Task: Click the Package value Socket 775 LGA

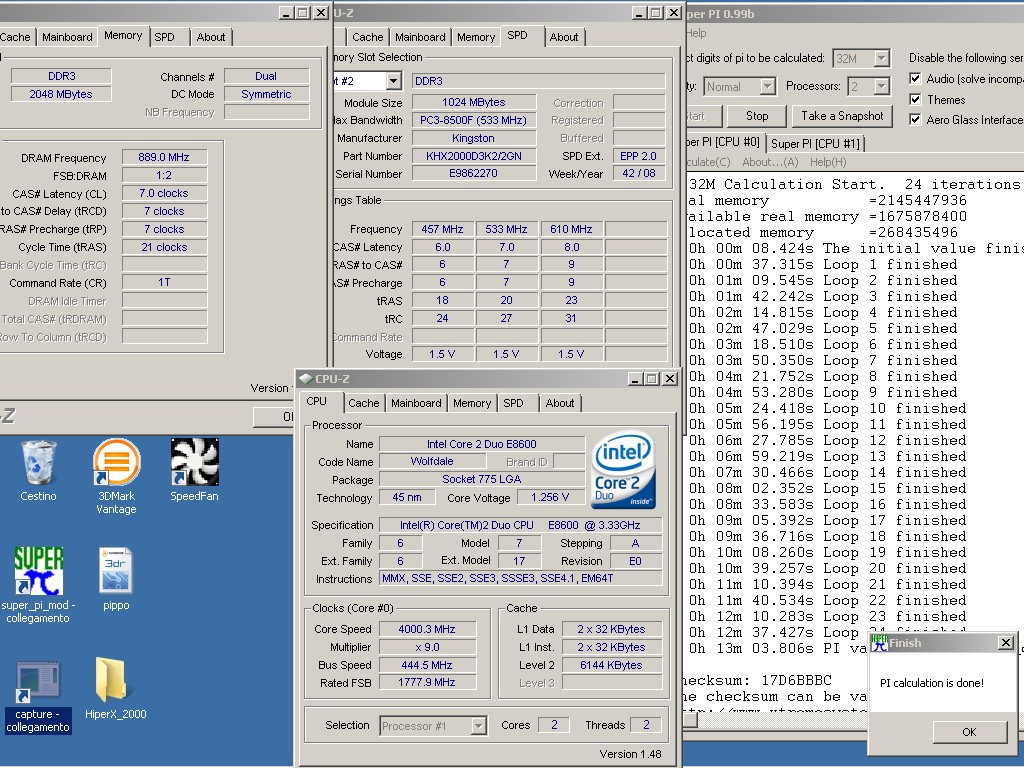Action: 482,479
